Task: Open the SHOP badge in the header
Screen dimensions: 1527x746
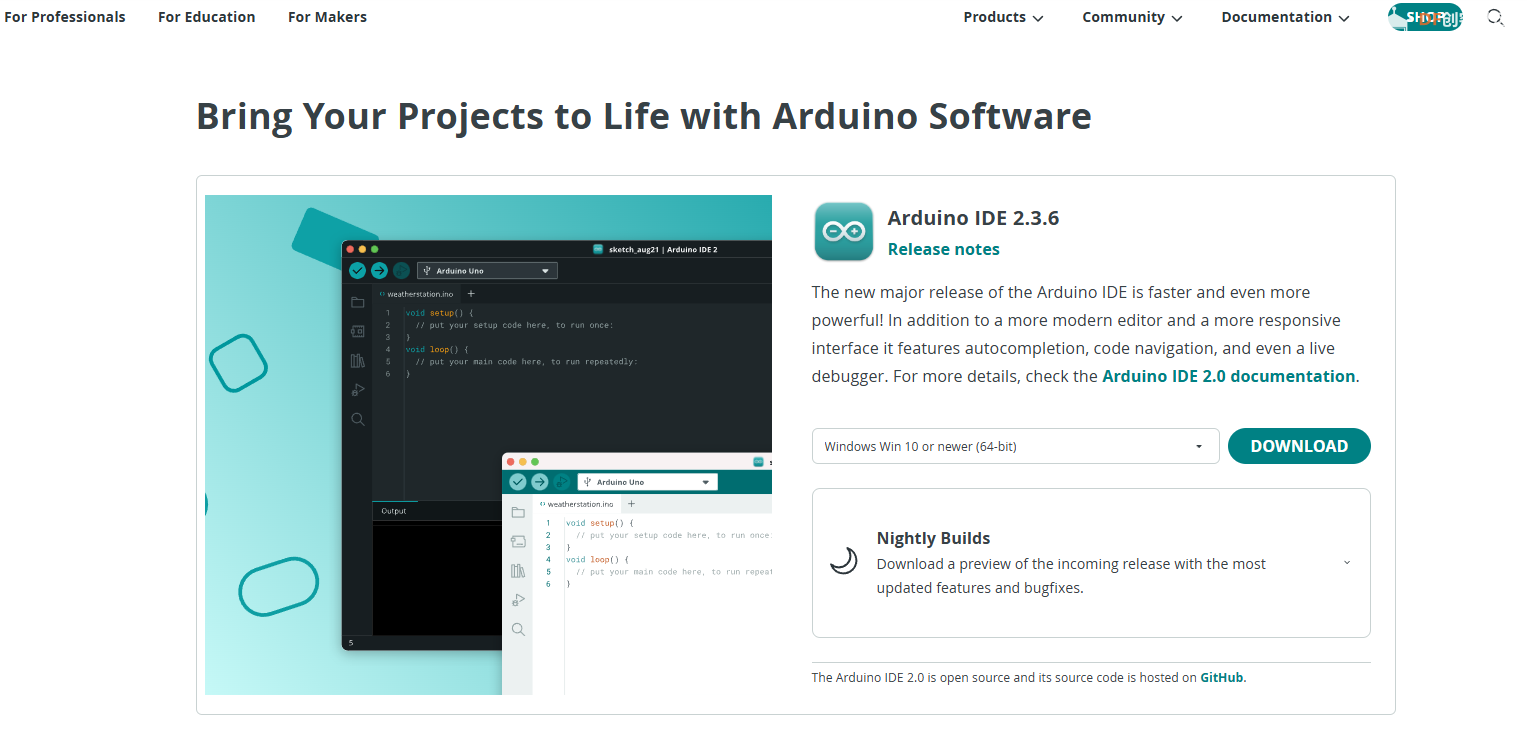Action: [x=1425, y=17]
